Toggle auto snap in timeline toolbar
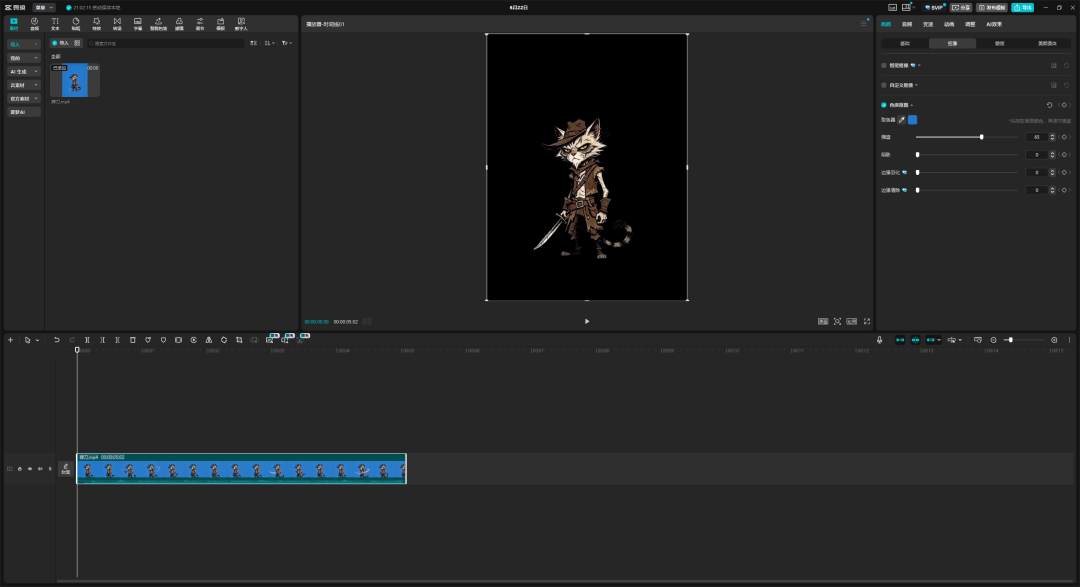This screenshot has width=1080, height=587. click(915, 340)
